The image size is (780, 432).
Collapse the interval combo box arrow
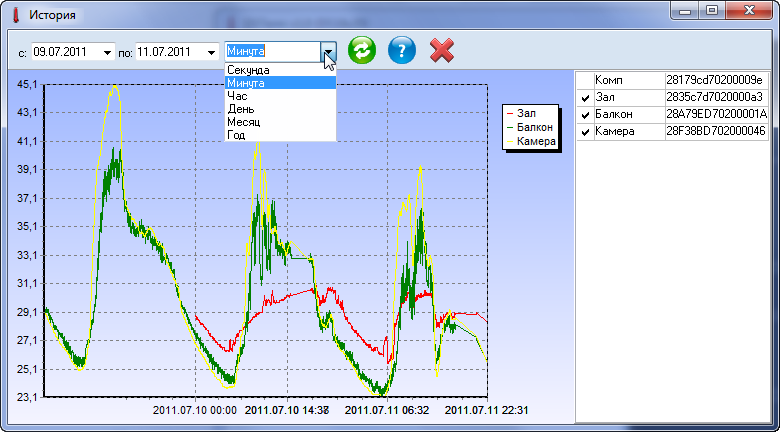coord(329,51)
